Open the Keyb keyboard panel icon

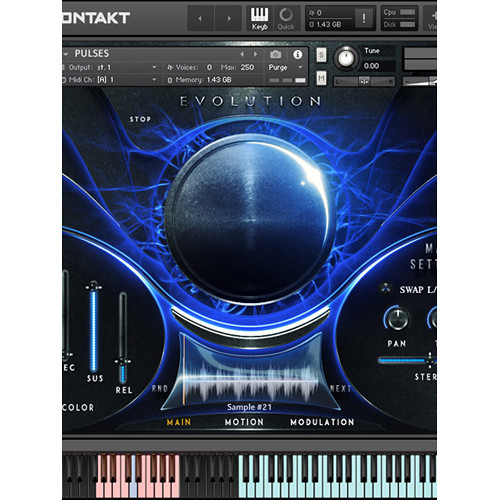(x=259, y=19)
